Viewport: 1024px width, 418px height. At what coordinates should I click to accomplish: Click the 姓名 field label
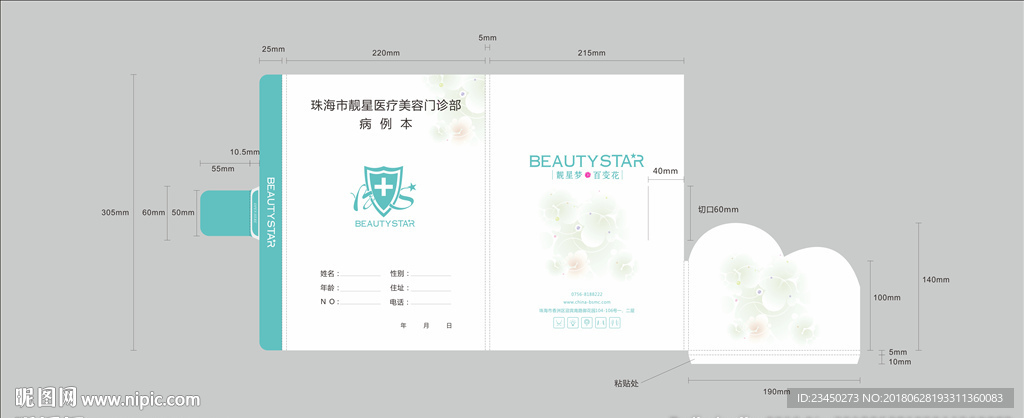(329, 273)
